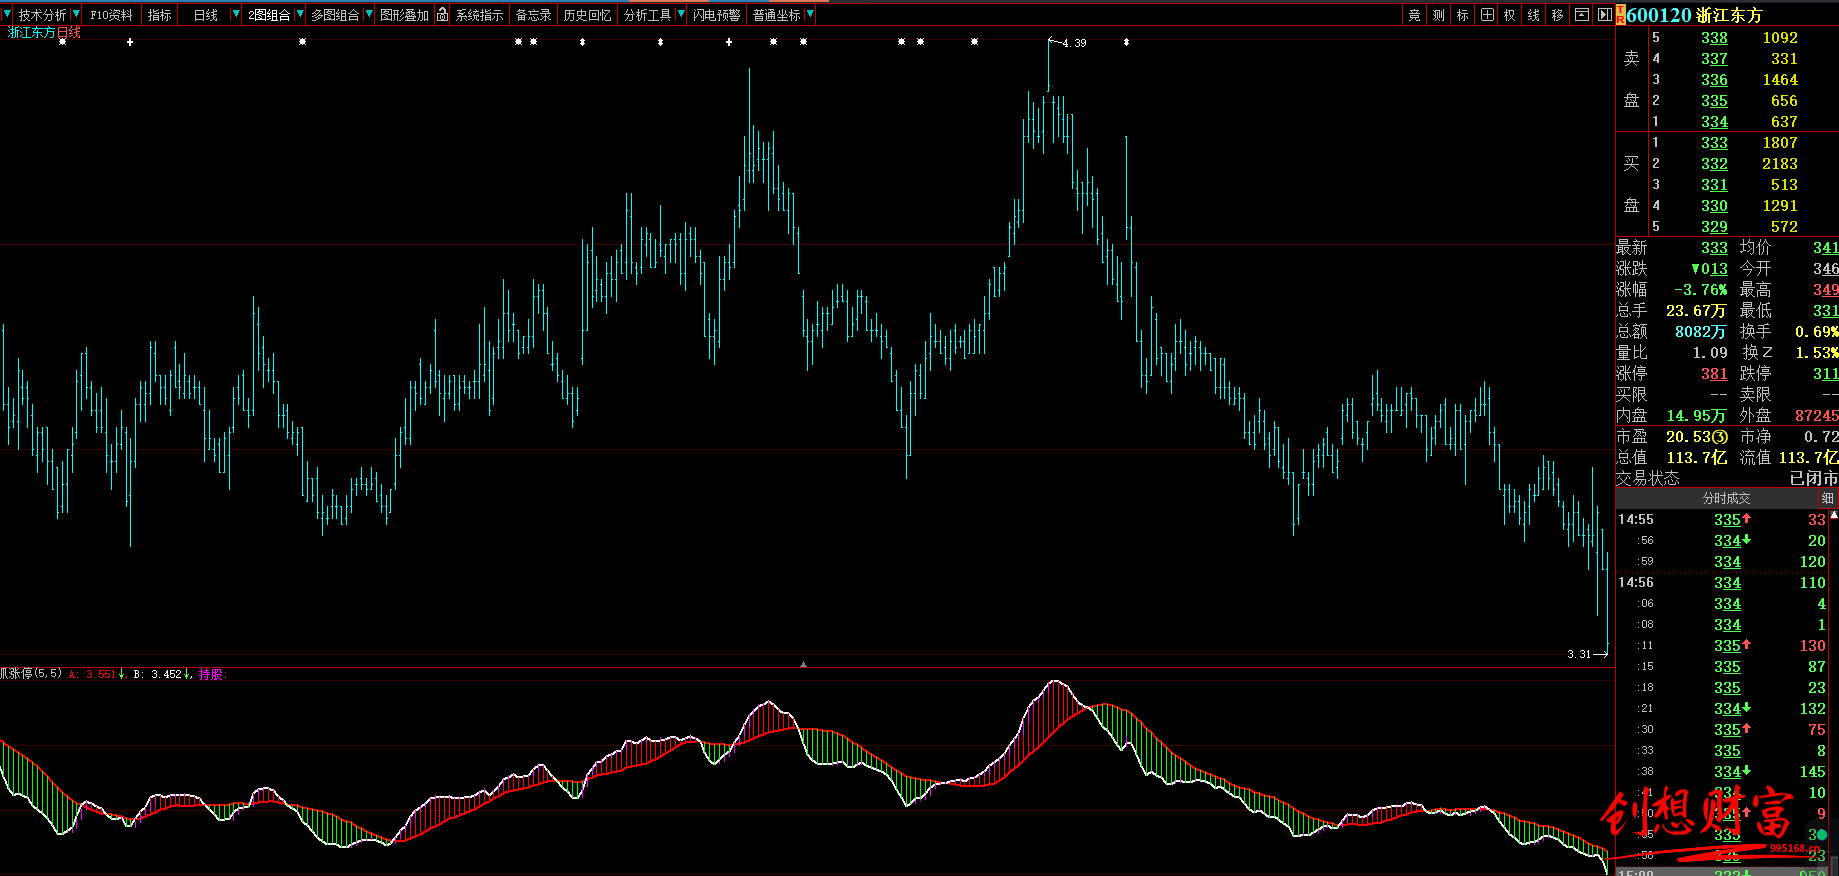The width and height of the screenshot is (1839, 876).
Task: Click the 移 move icon
Action: 1557,15
